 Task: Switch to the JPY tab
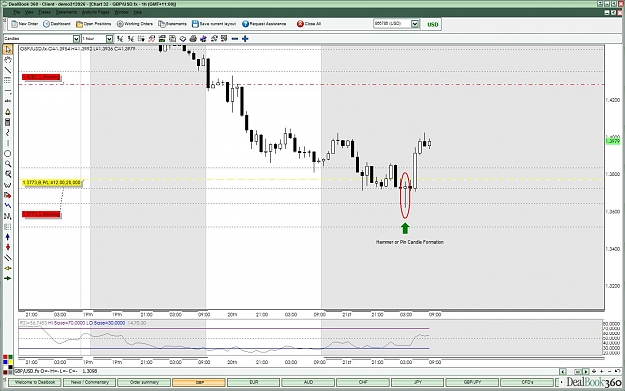click(417, 382)
